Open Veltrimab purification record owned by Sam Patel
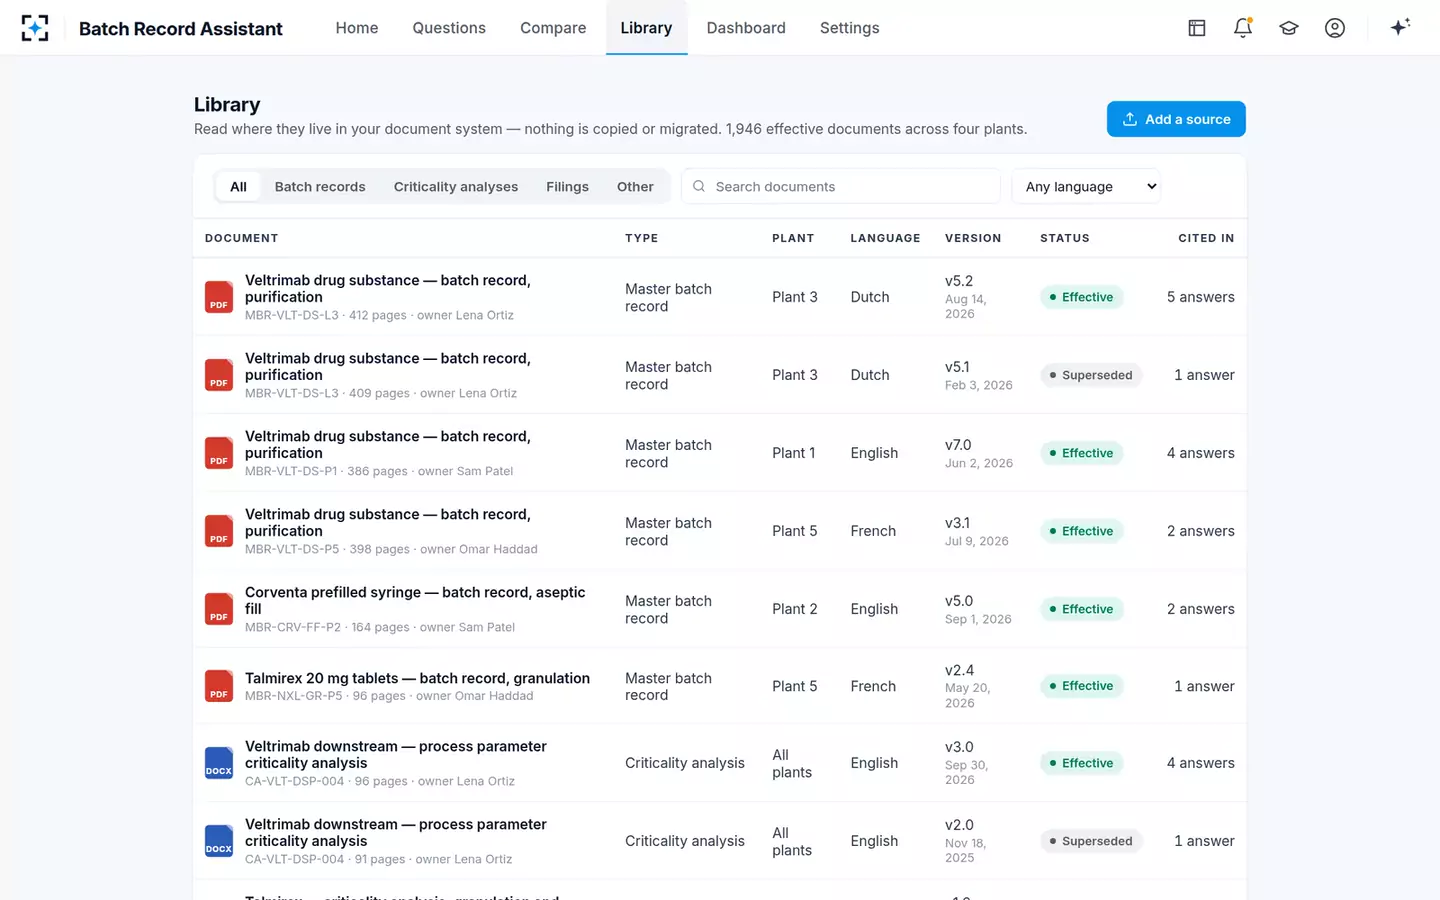The width and height of the screenshot is (1440, 900). pyautogui.click(x=388, y=444)
